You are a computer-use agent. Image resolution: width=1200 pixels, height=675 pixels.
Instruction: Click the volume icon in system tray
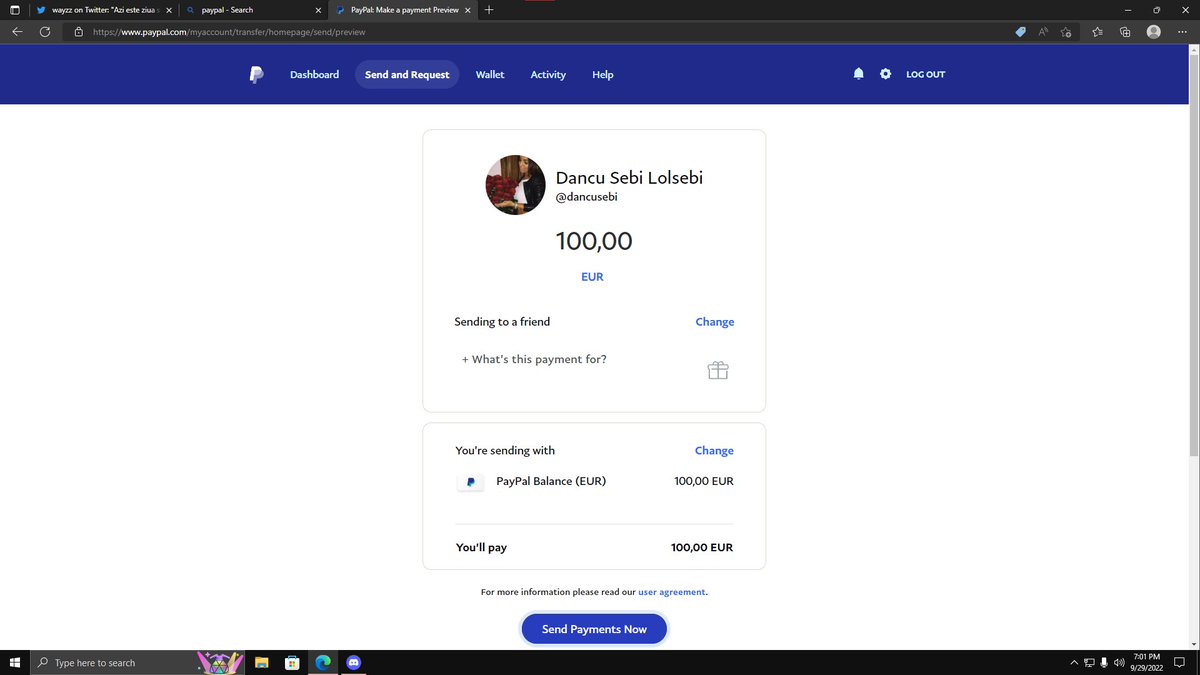click(1119, 662)
